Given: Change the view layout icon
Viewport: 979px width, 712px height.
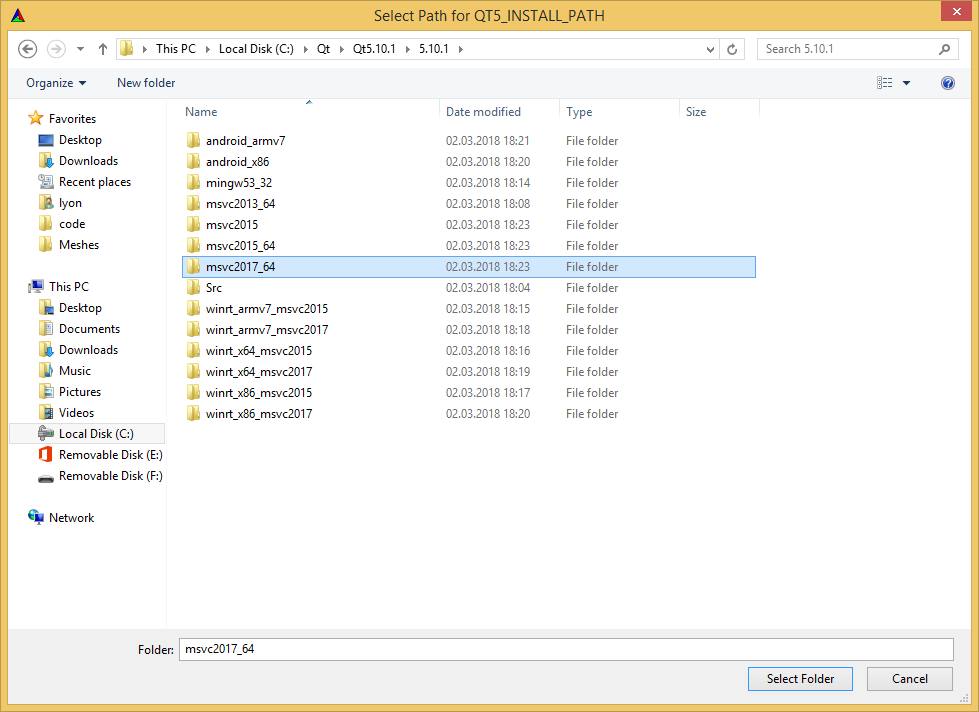Looking at the screenshot, I should click(x=884, y=83).
